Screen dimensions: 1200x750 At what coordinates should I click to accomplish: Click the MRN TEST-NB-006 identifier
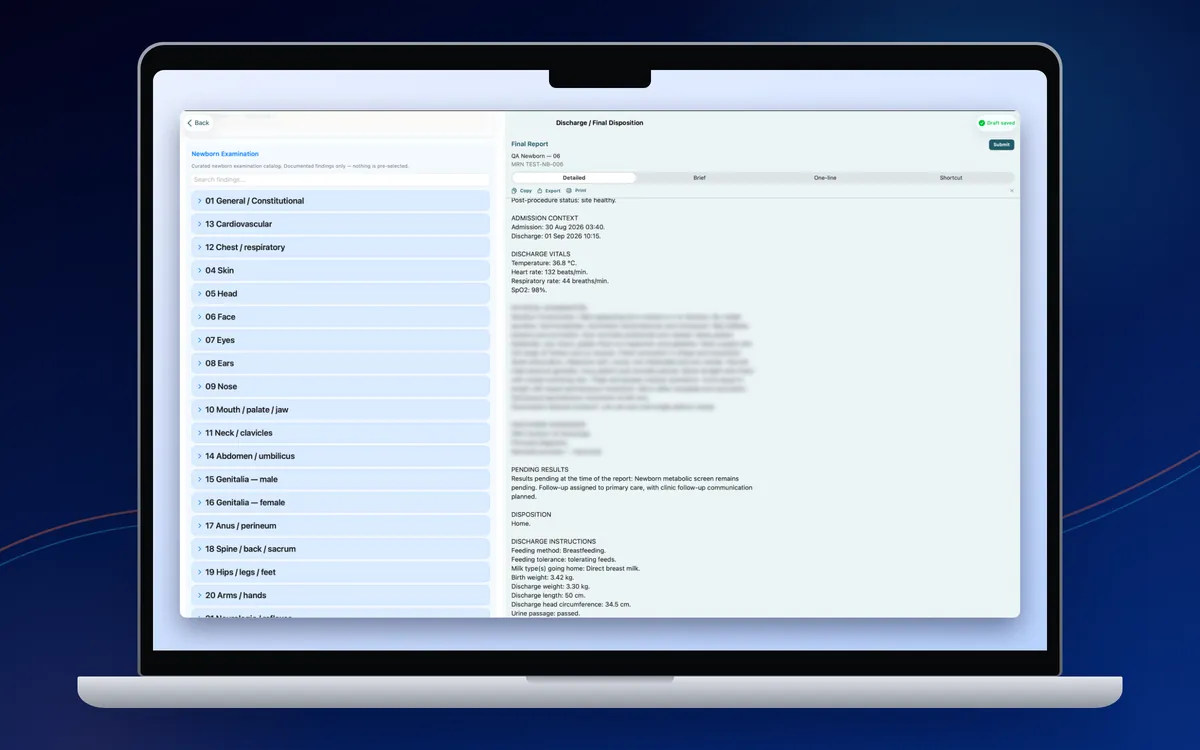537,164
